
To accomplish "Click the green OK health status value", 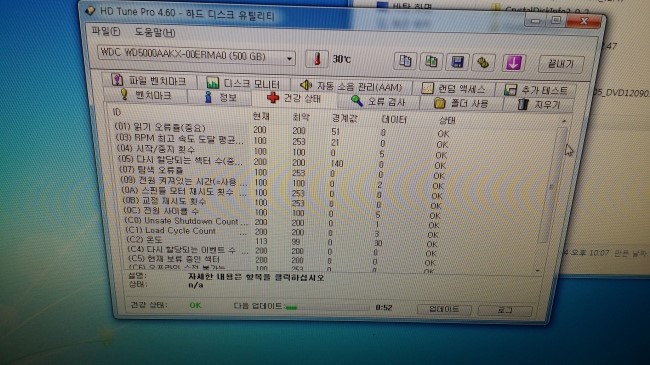I will point(195,305).
